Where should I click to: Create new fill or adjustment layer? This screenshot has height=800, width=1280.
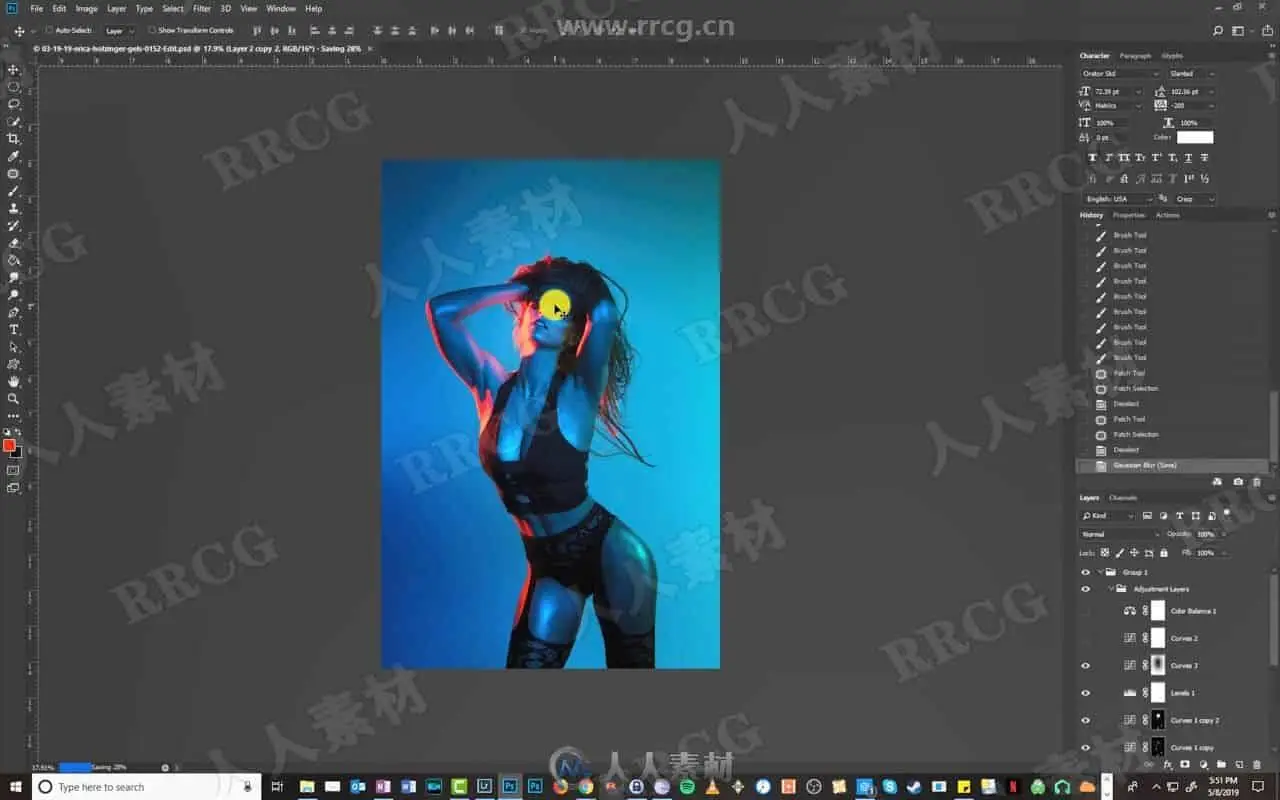click(x=1203, y=765)
